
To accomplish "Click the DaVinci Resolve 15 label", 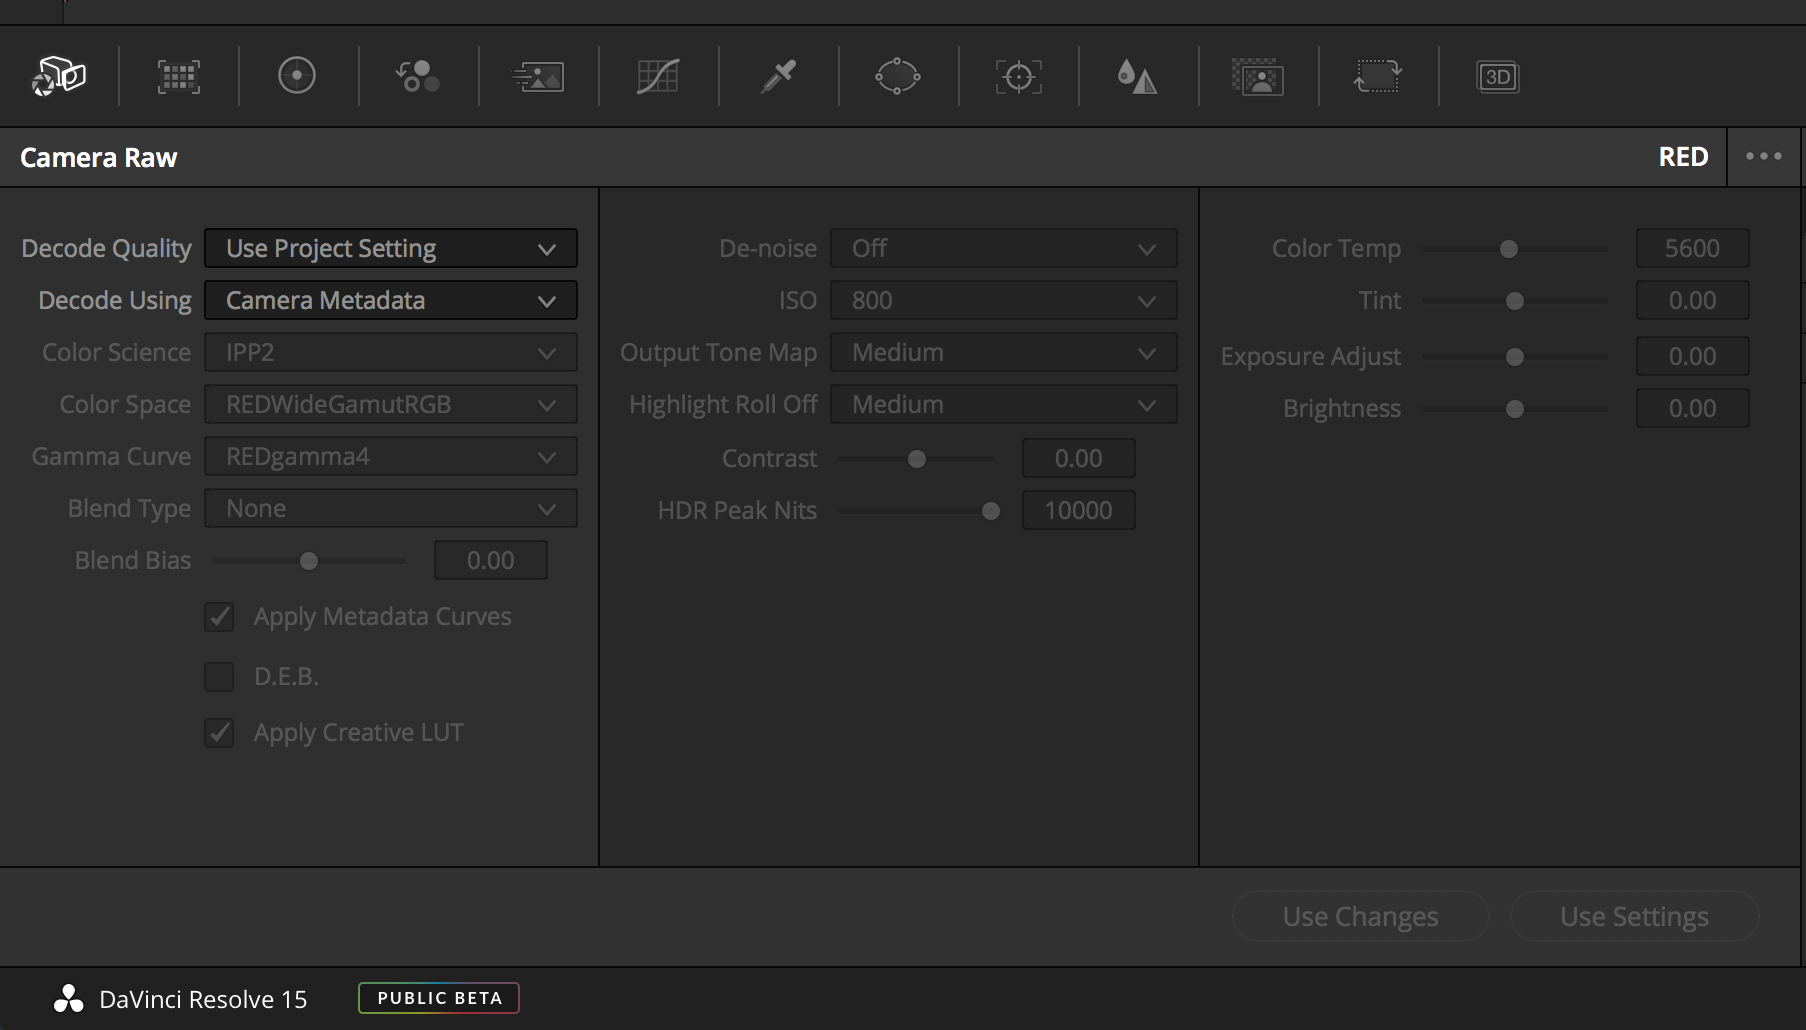I will [203, 999].
